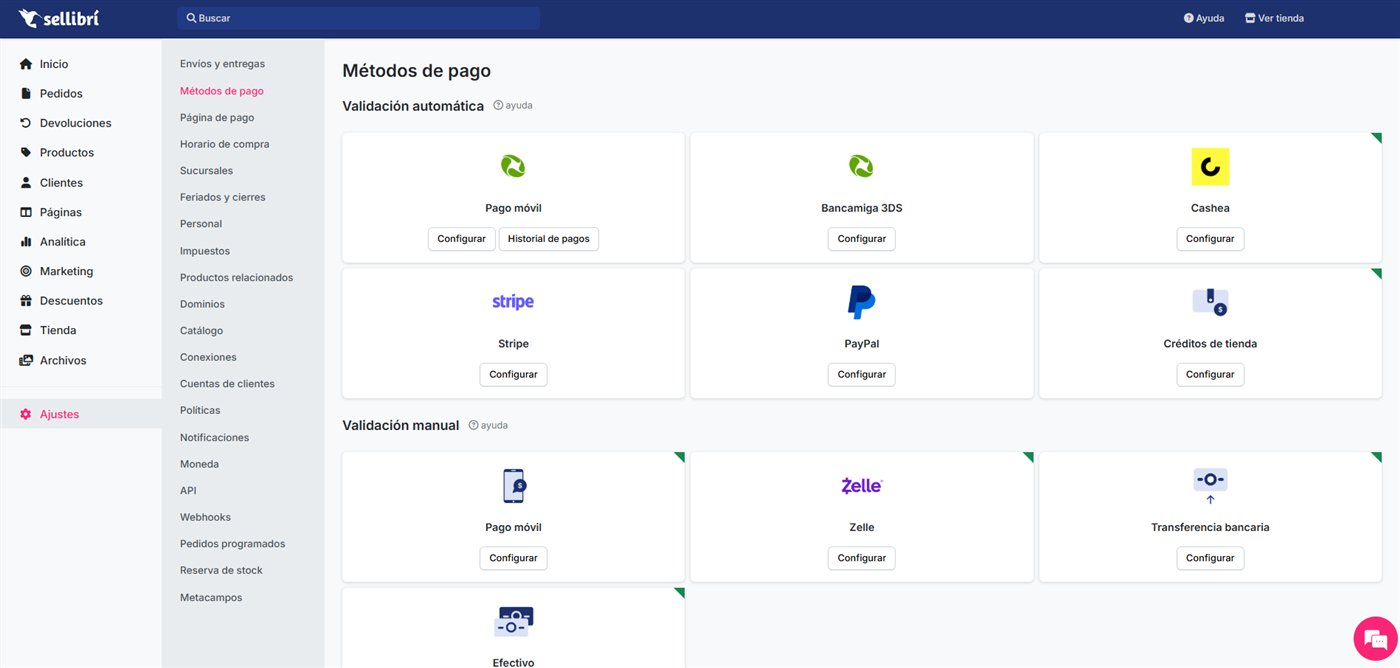
Task: Open the Ver tienda link in header
Action: point(1275,18)
